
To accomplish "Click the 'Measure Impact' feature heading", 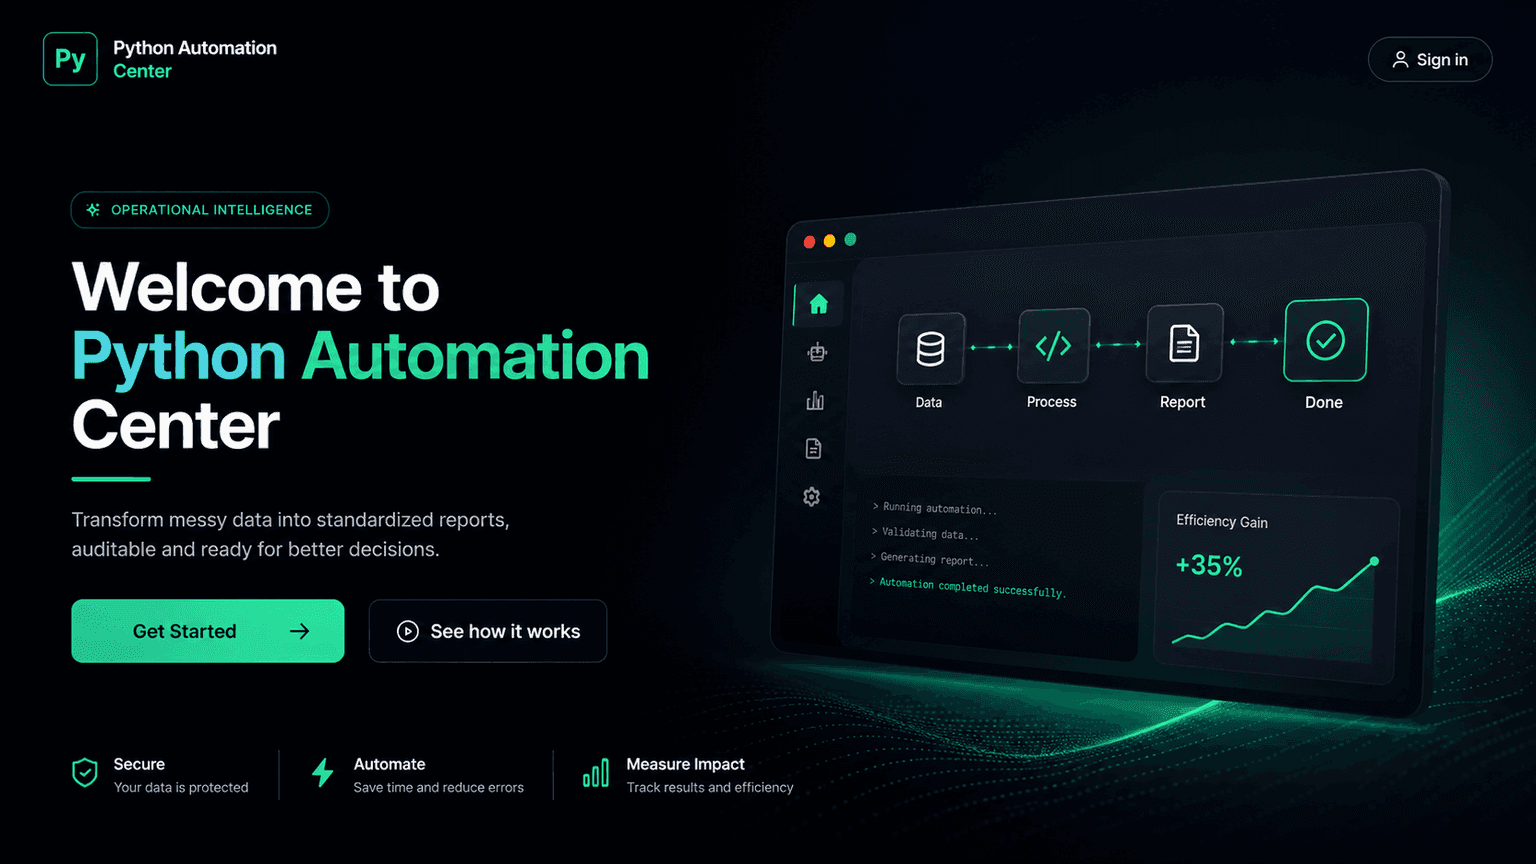I will point(686,764).
